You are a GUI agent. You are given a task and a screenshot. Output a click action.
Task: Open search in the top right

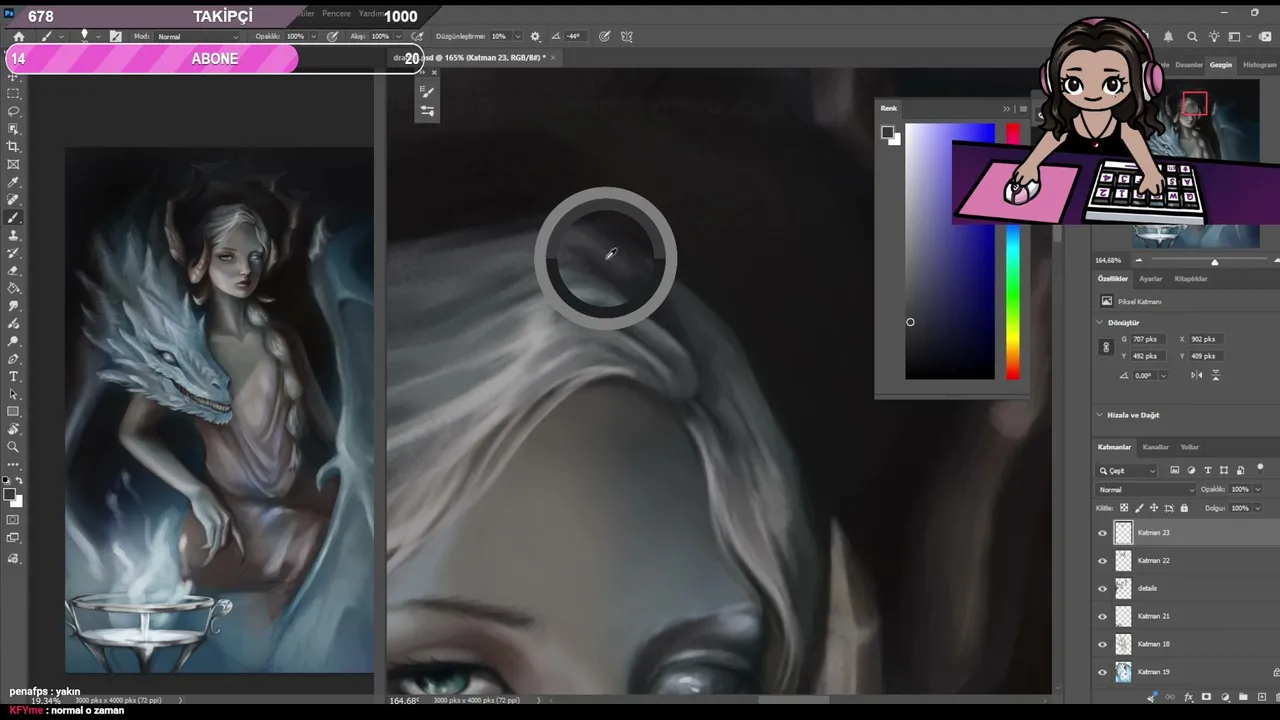[1192, 37]
